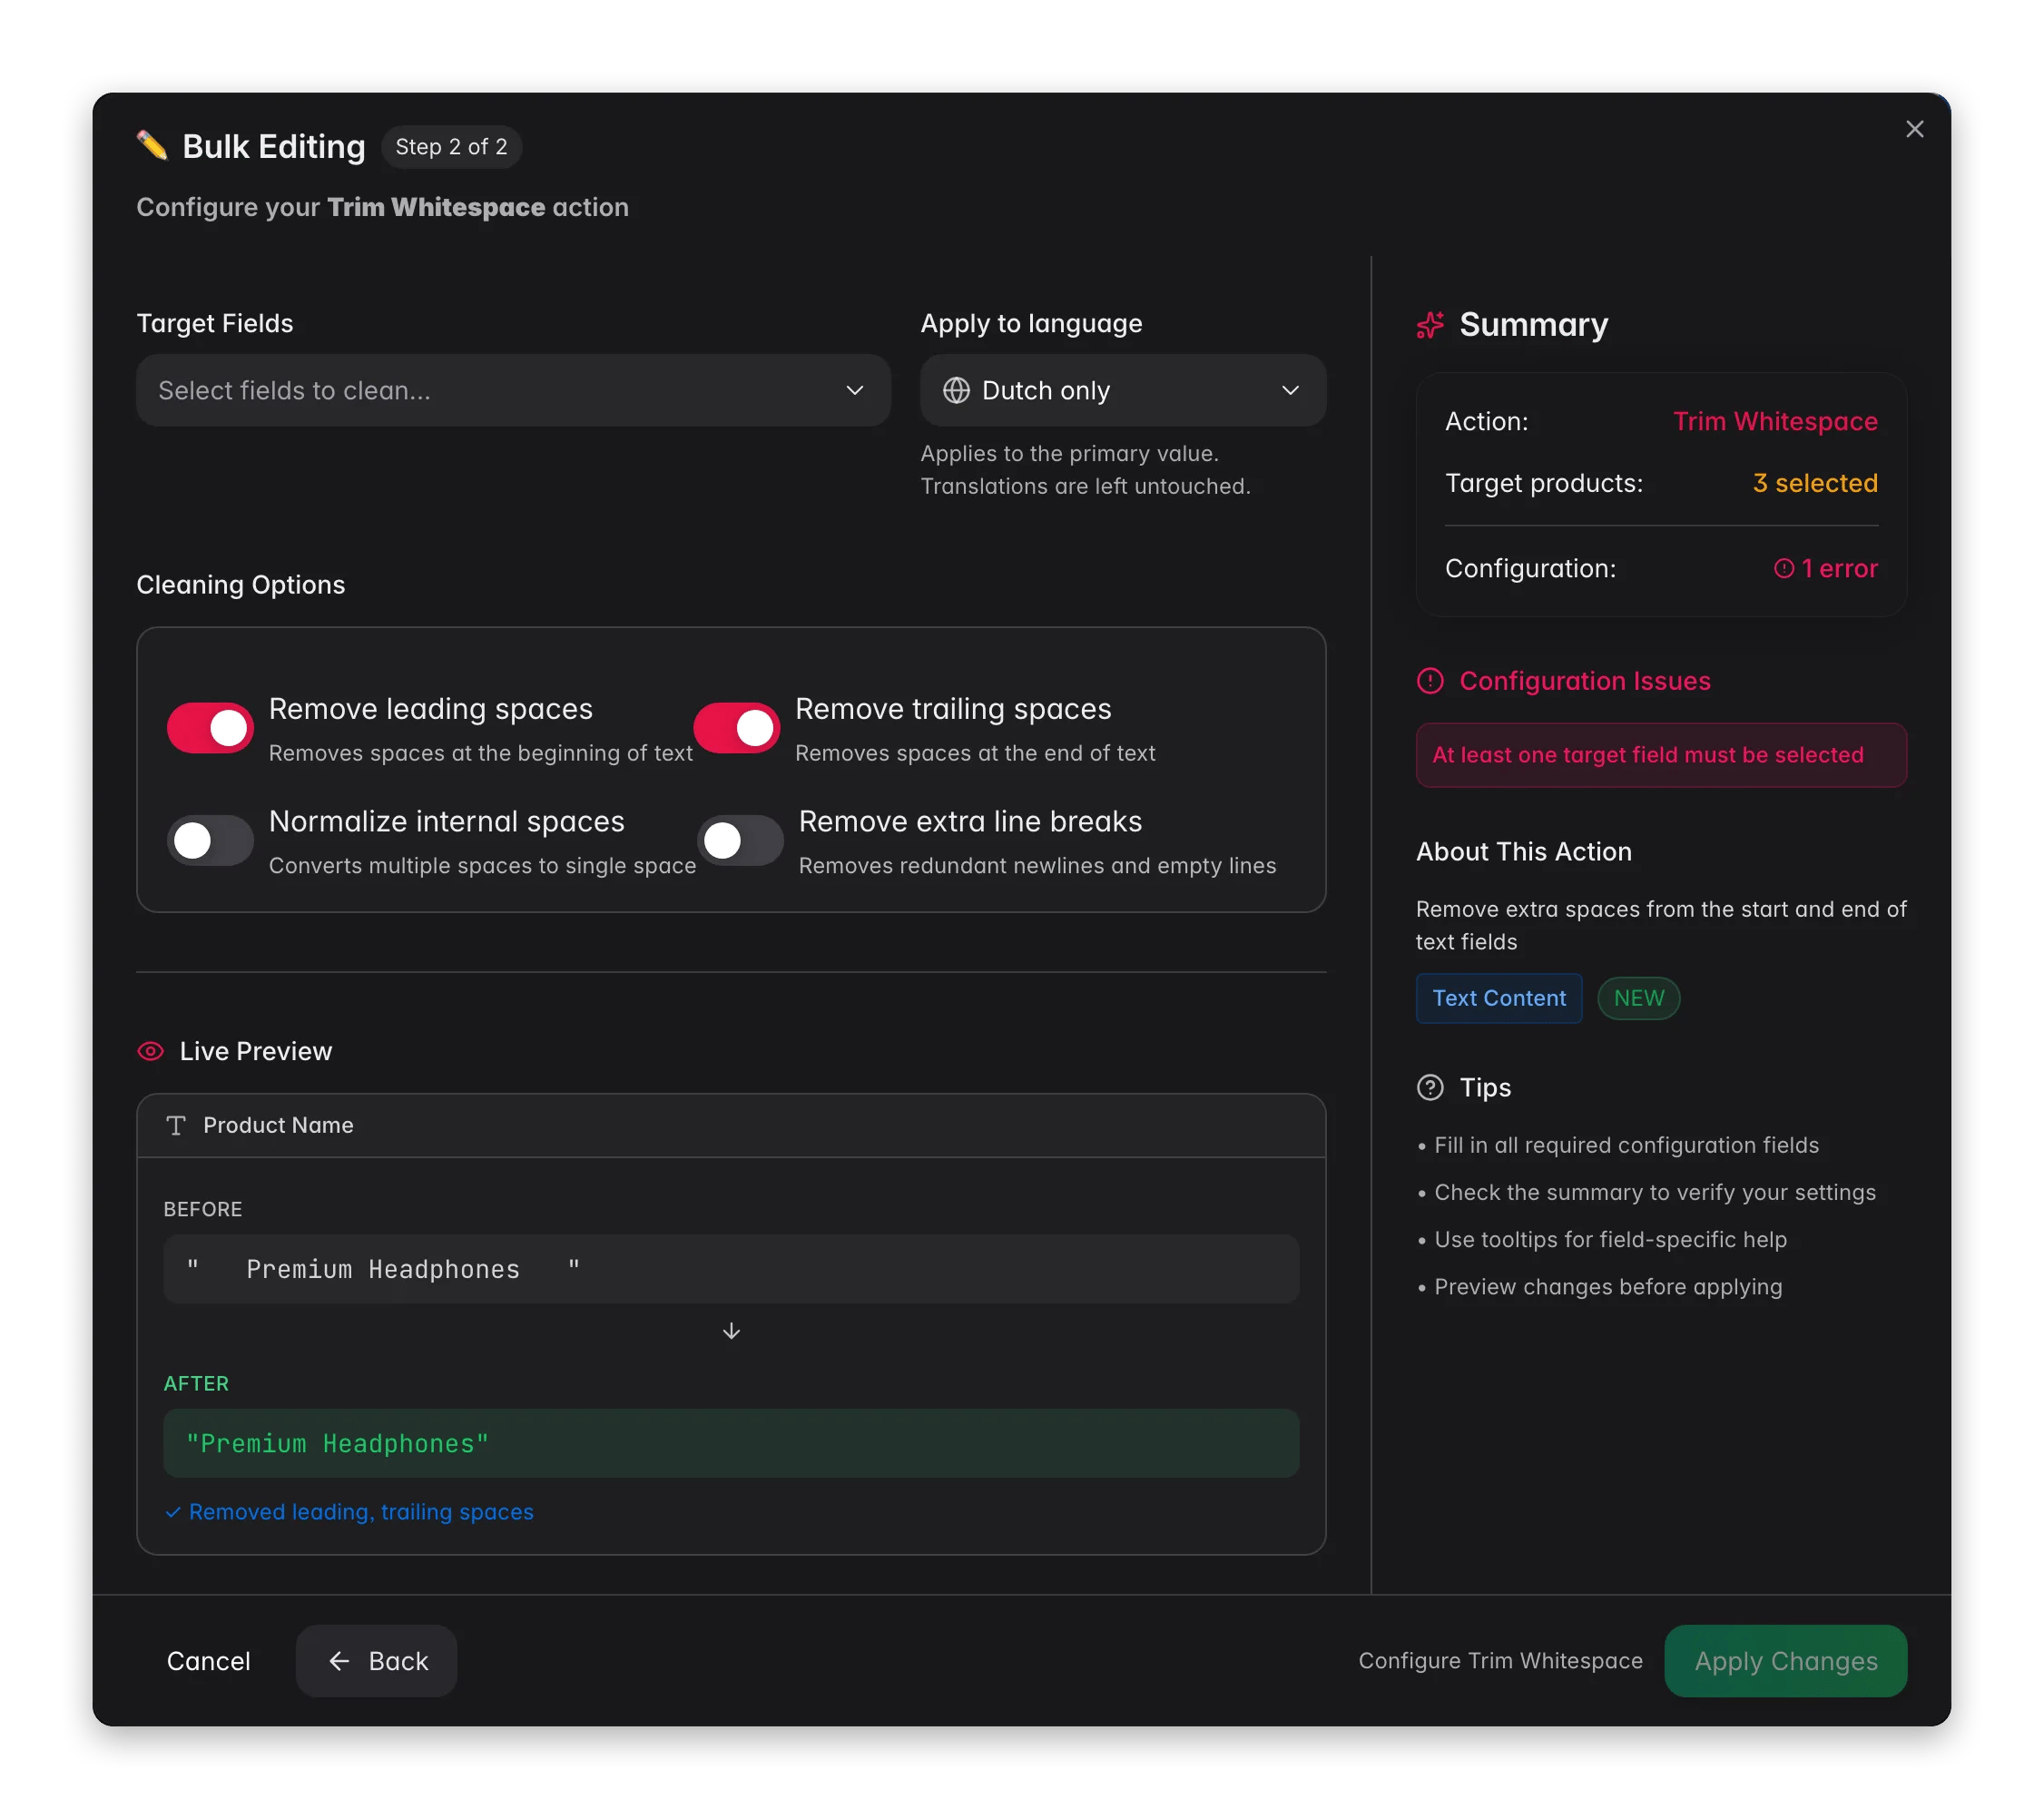The image size is (2044, 1819).
Task: Click tip Check the summary to verify settings
Action: (1655, 1192)
